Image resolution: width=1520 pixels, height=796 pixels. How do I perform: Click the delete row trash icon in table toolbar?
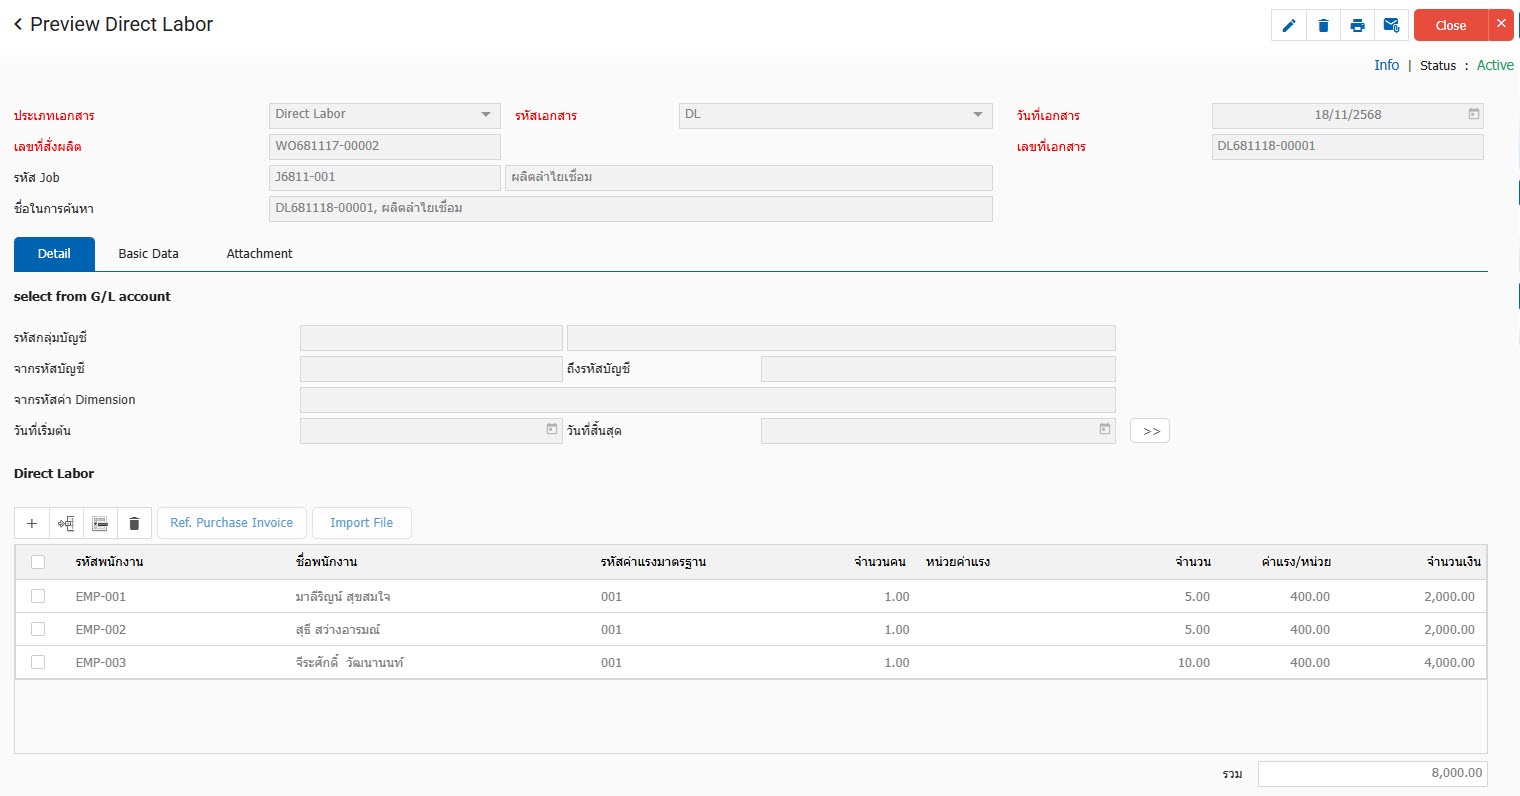[x=134, y=523]
